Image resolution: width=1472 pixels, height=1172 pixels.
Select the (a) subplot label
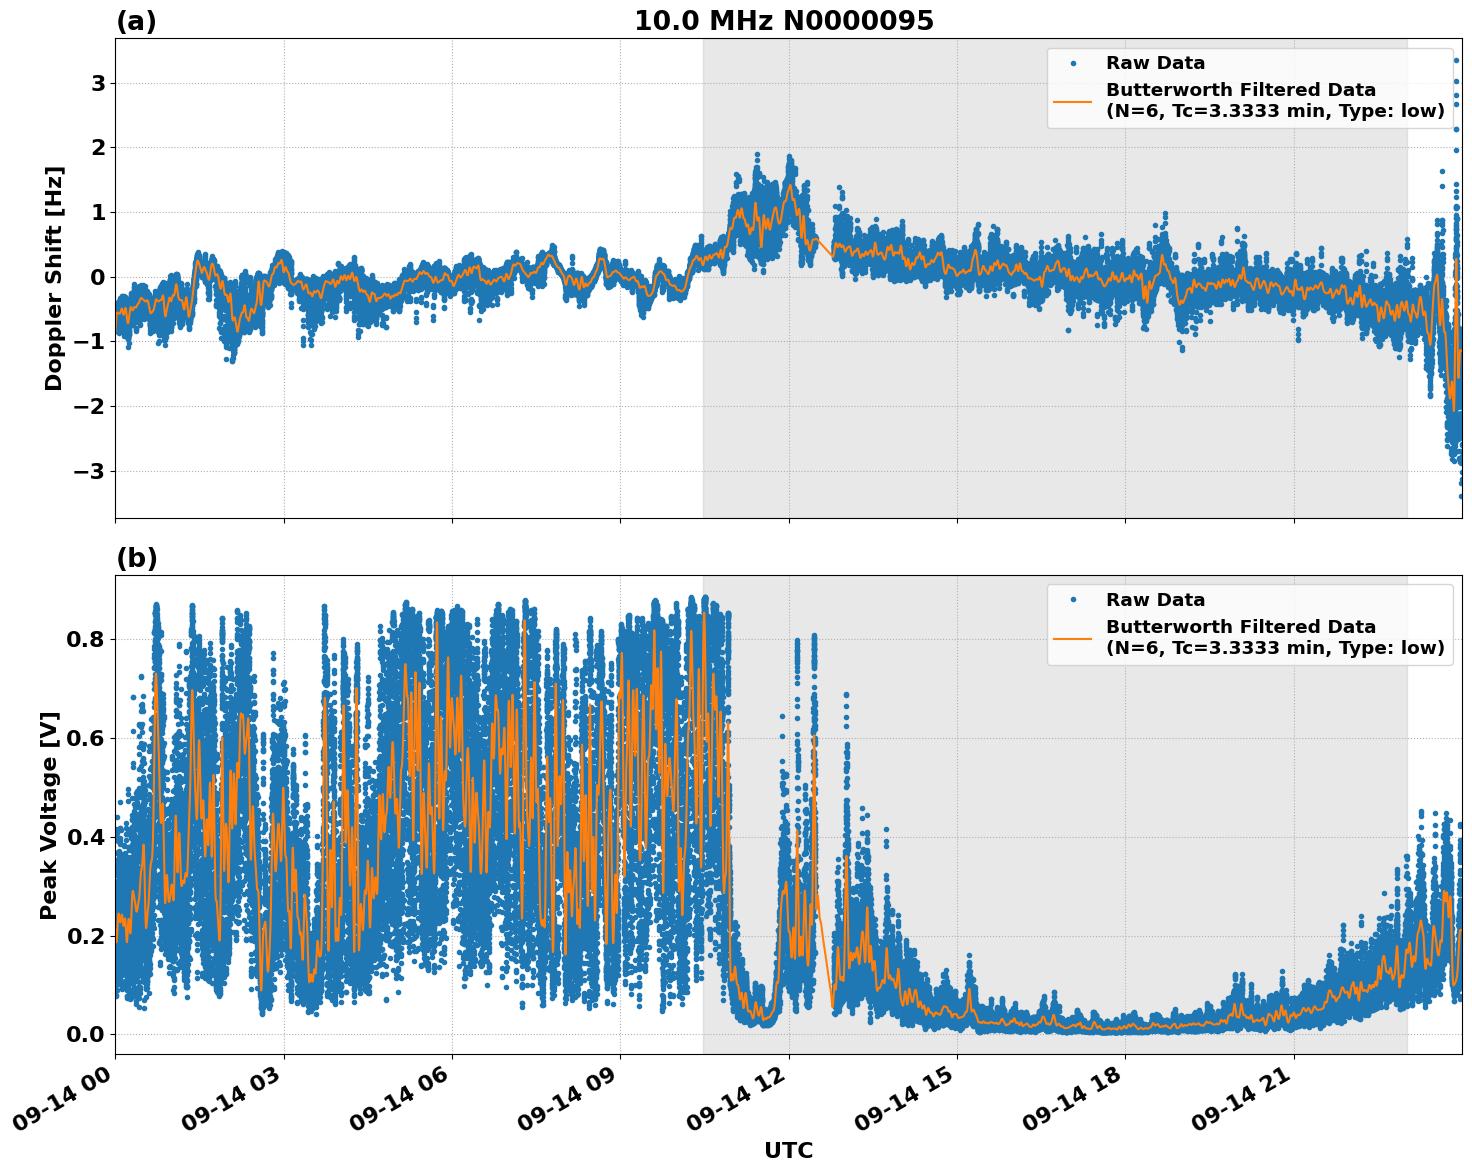(136, 18)
